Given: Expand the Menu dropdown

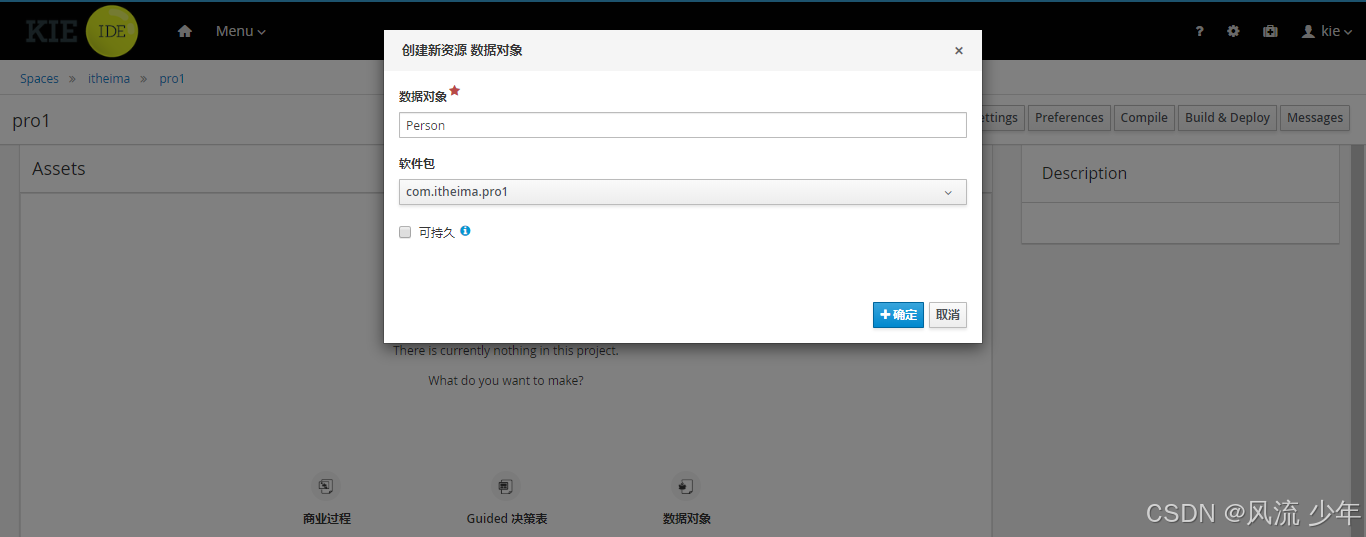Looking at the screenshot, I should pos(241,31).
